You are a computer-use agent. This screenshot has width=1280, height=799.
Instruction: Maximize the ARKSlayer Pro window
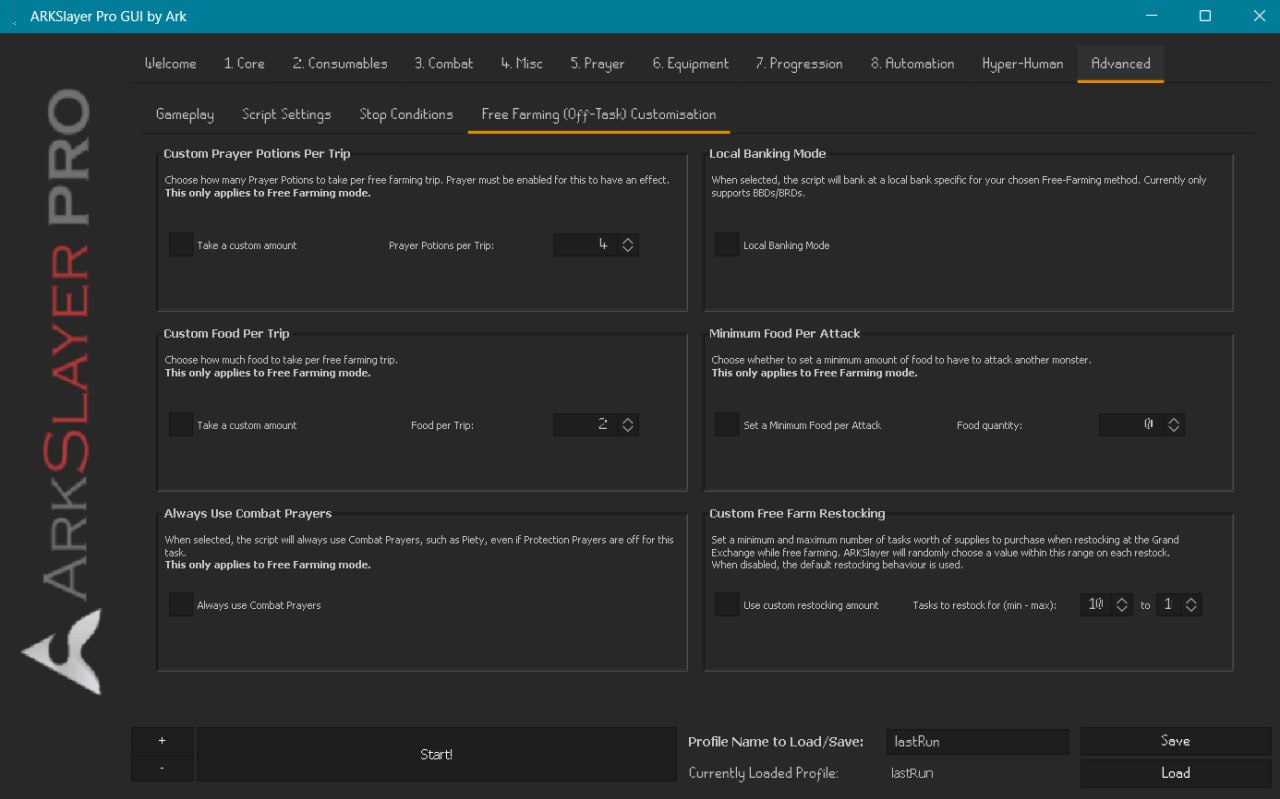(1205, 16)
